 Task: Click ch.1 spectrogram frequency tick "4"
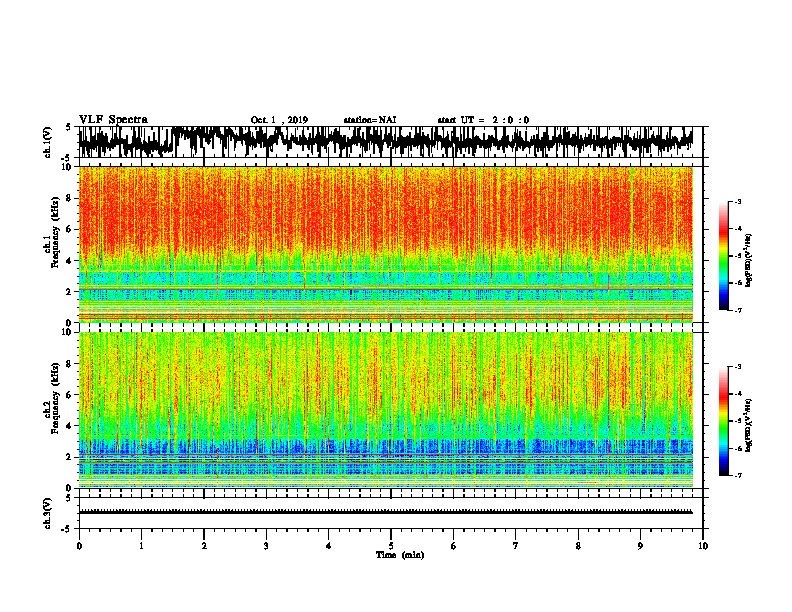click(69, 261)
